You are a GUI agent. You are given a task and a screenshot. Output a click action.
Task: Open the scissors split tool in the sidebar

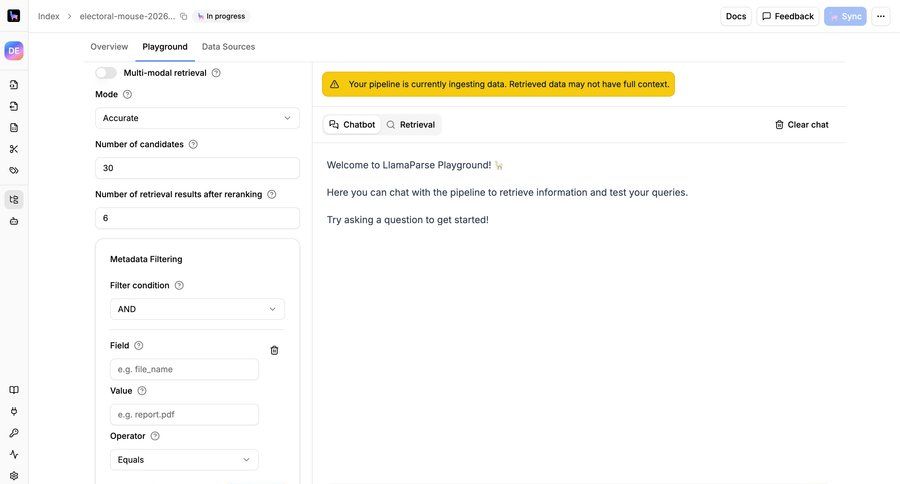pyautogui.click(x=14, y=149)
